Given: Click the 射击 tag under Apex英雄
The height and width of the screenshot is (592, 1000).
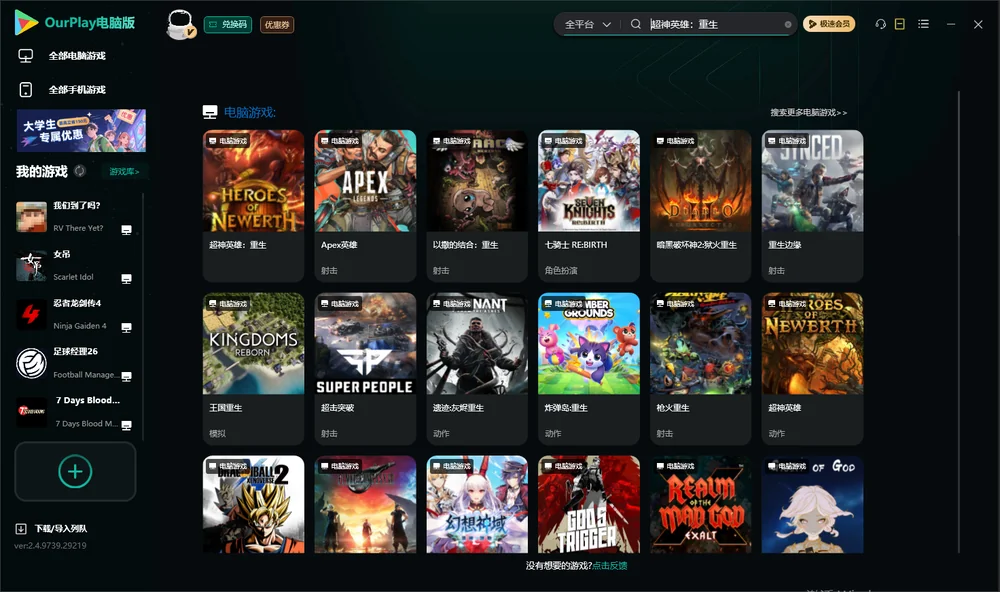Looking at the screenshot, I should coord(329,270).
